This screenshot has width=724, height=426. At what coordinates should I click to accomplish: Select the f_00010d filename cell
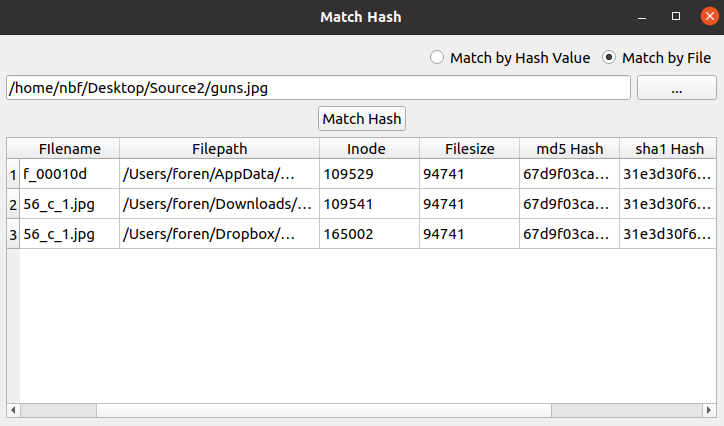[70, 174]
